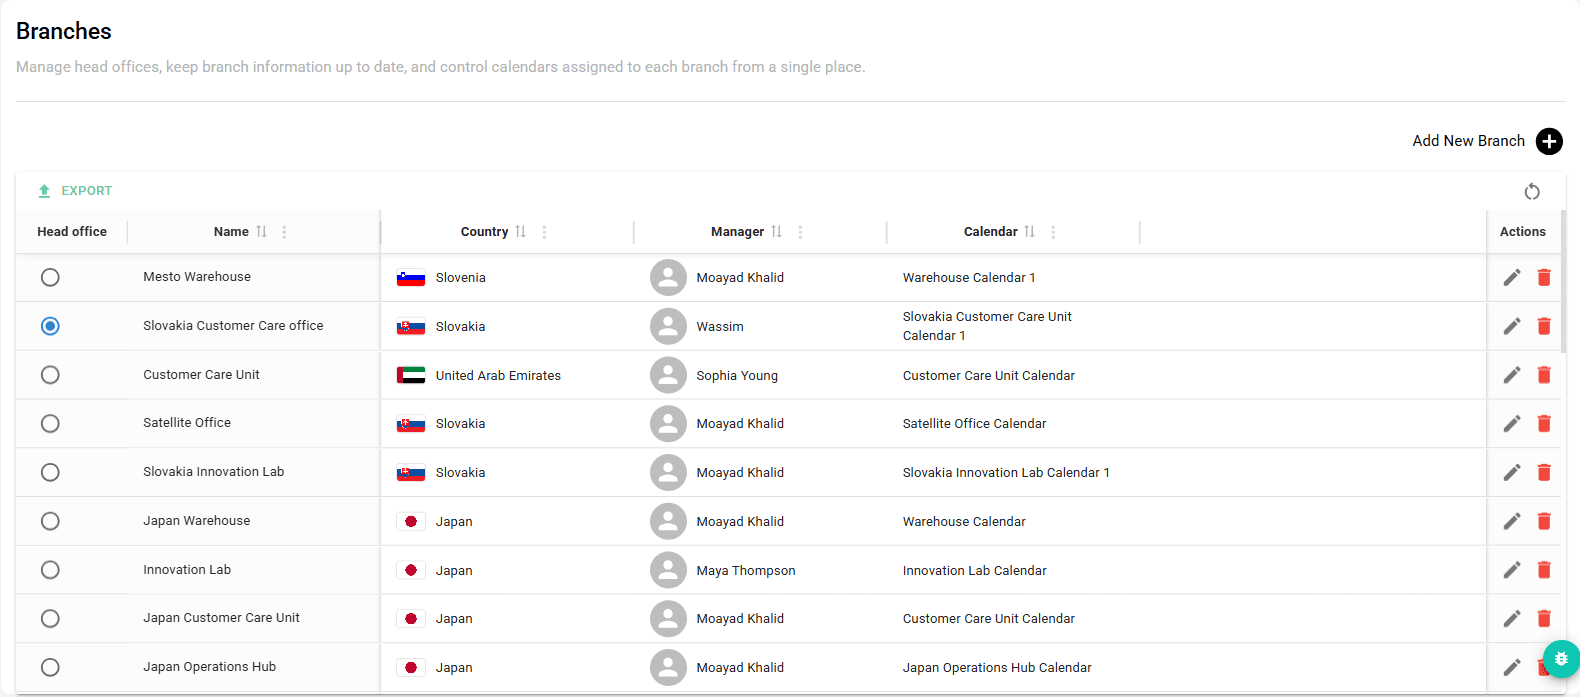Edit the Satellite Office branch row
This screenshot has width=1580, height=697.
1512,424
